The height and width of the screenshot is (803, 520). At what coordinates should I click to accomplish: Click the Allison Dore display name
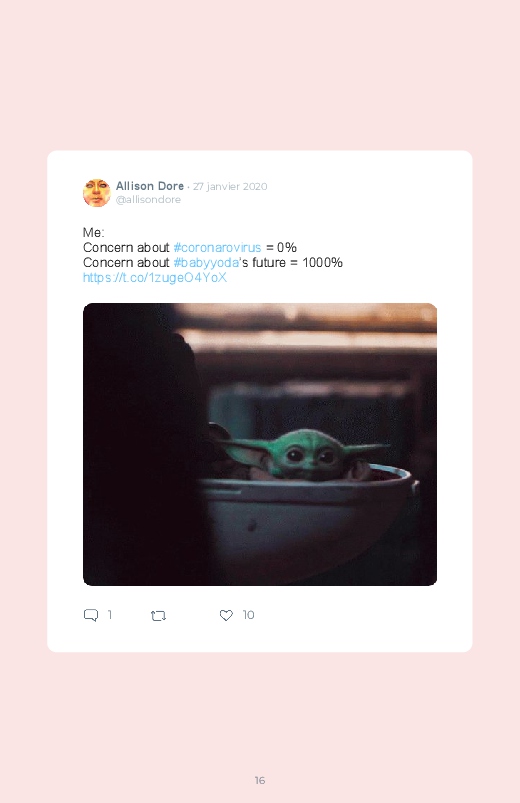[150, 186]
